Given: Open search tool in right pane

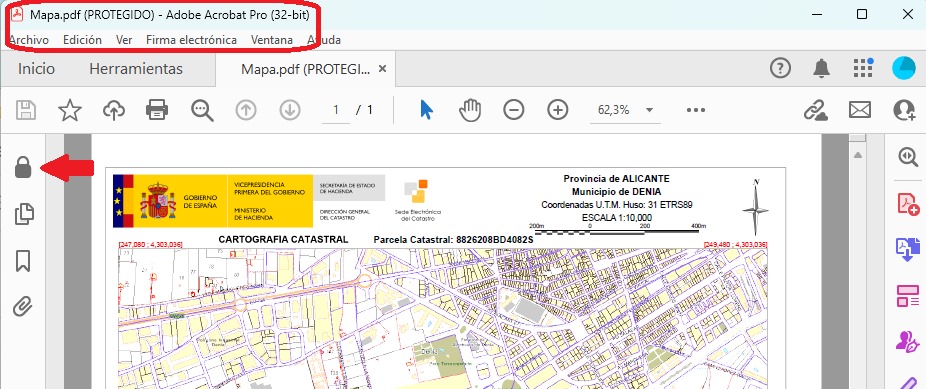Looking at the screenshot, I should point(907,156).
